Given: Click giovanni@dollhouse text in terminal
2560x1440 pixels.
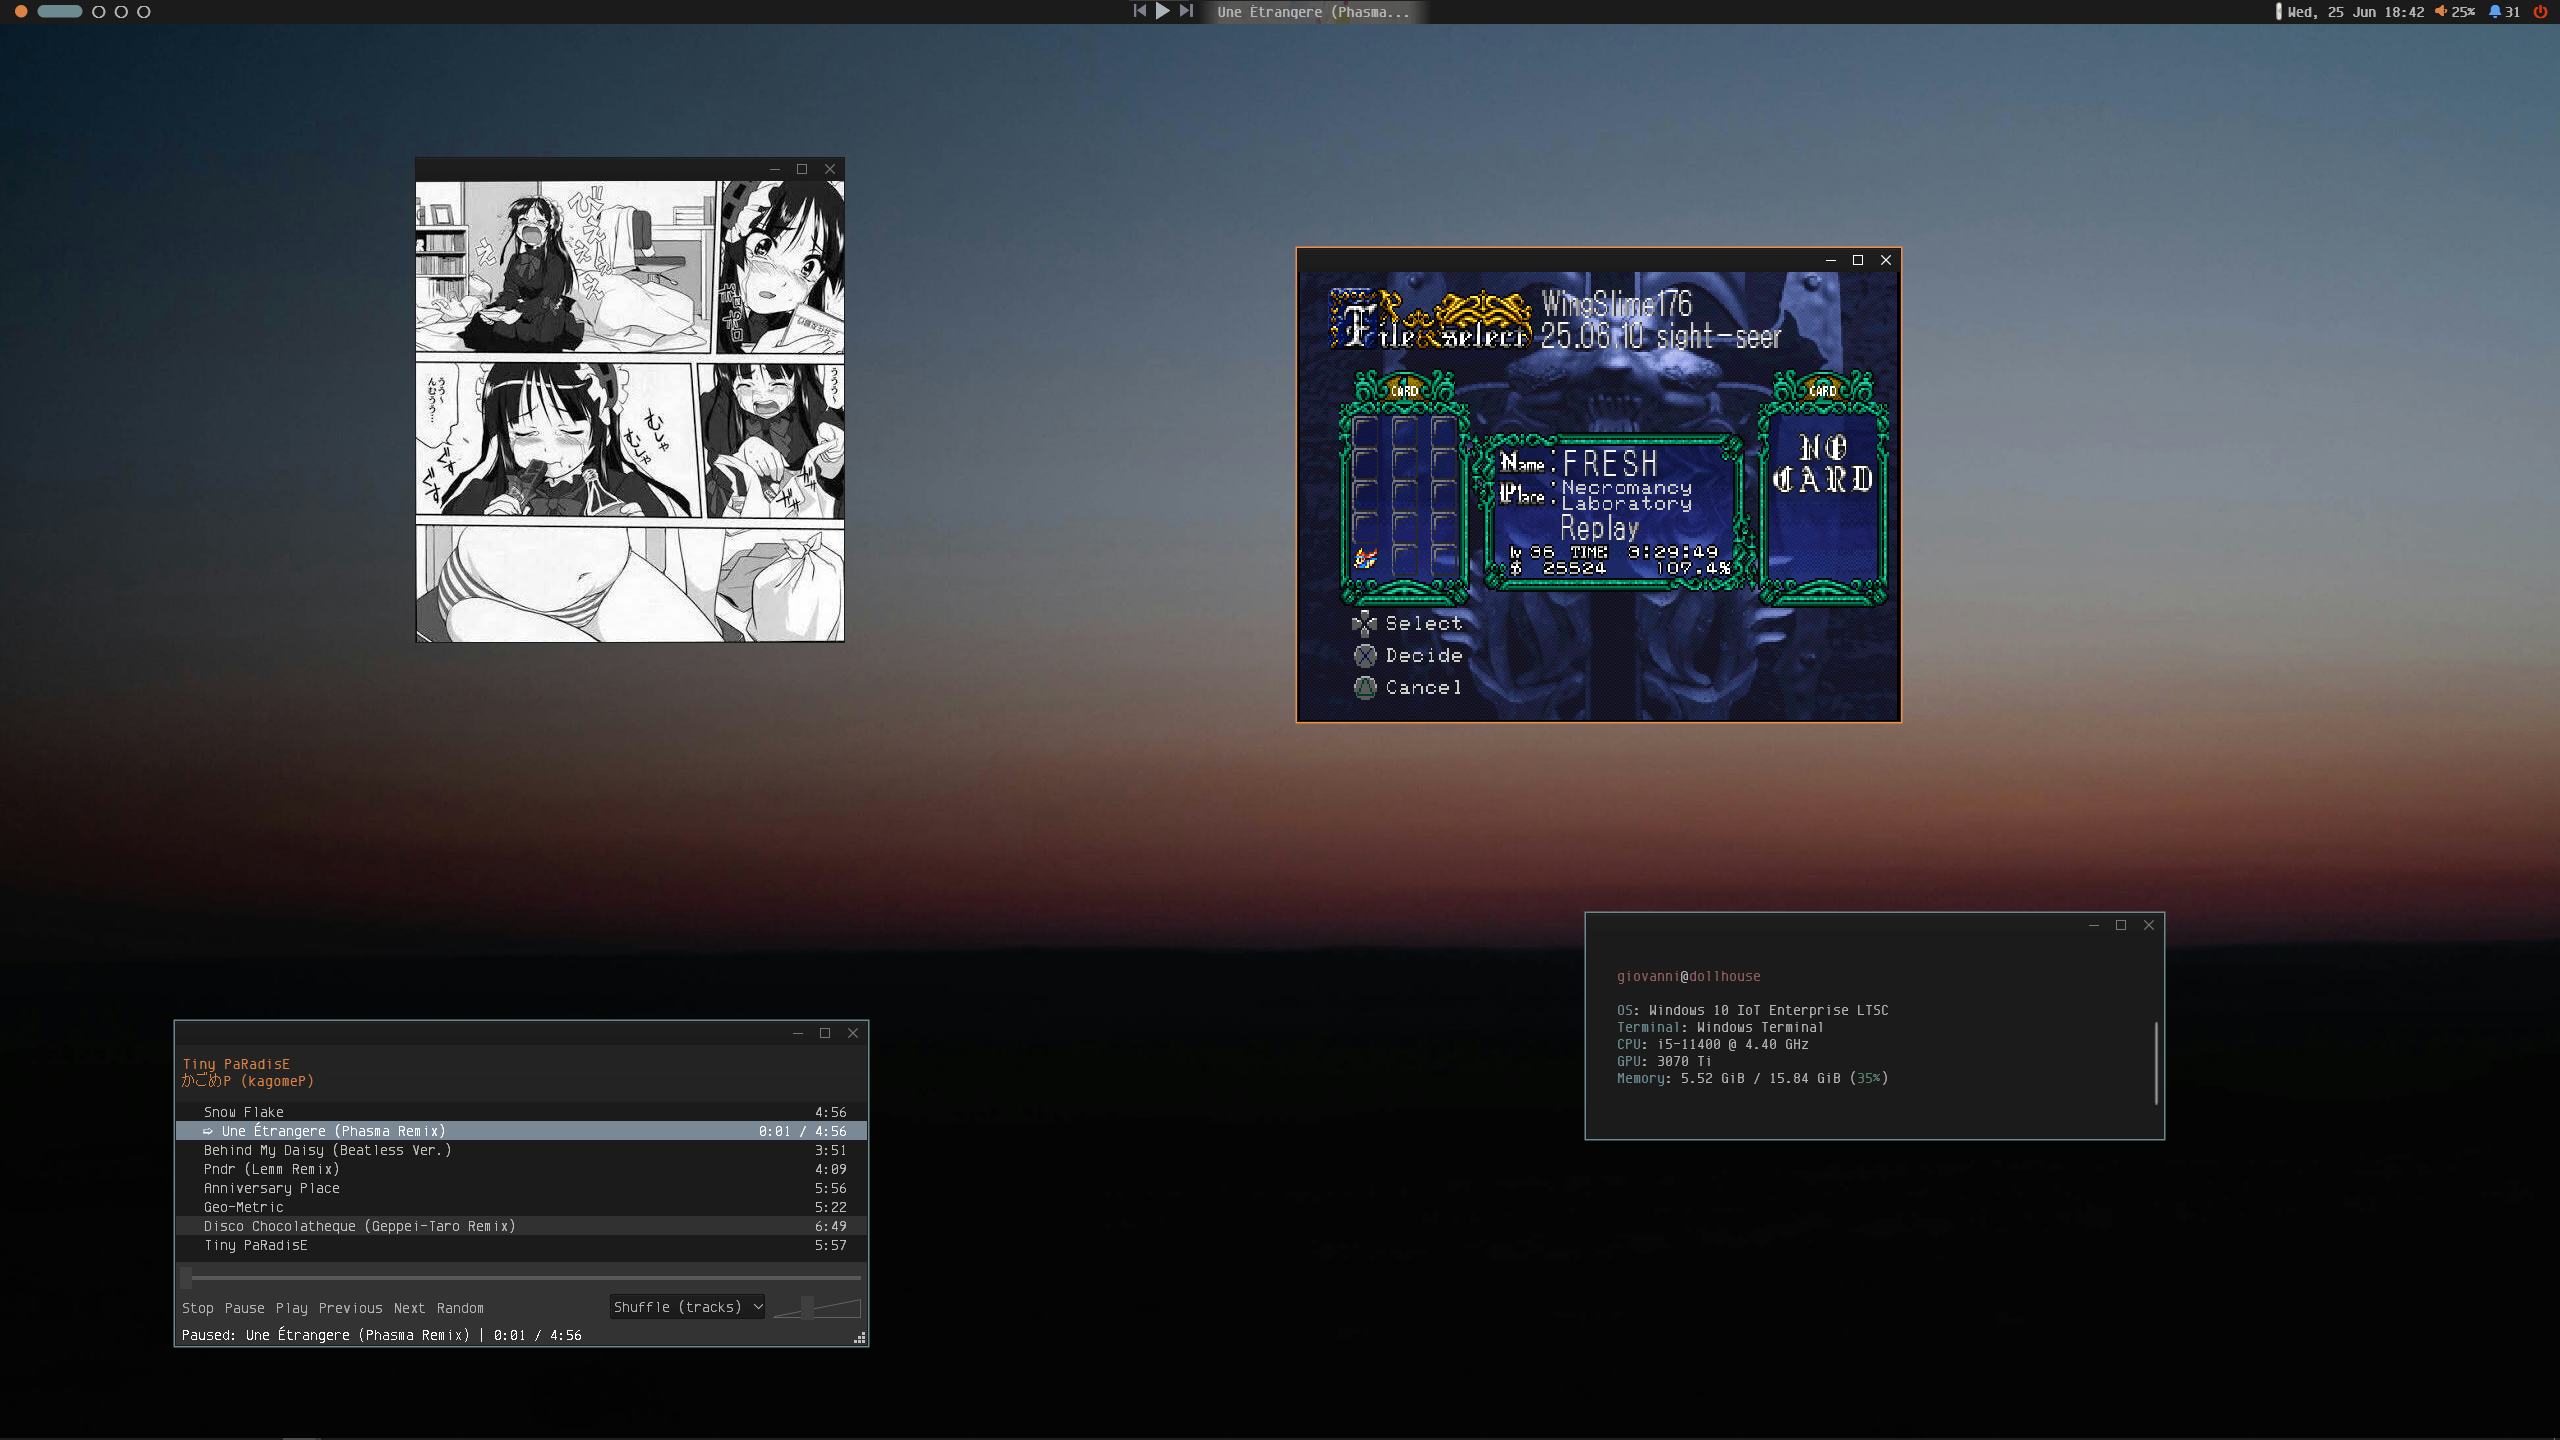Looking at the screenshot, I should (1688, 976).
